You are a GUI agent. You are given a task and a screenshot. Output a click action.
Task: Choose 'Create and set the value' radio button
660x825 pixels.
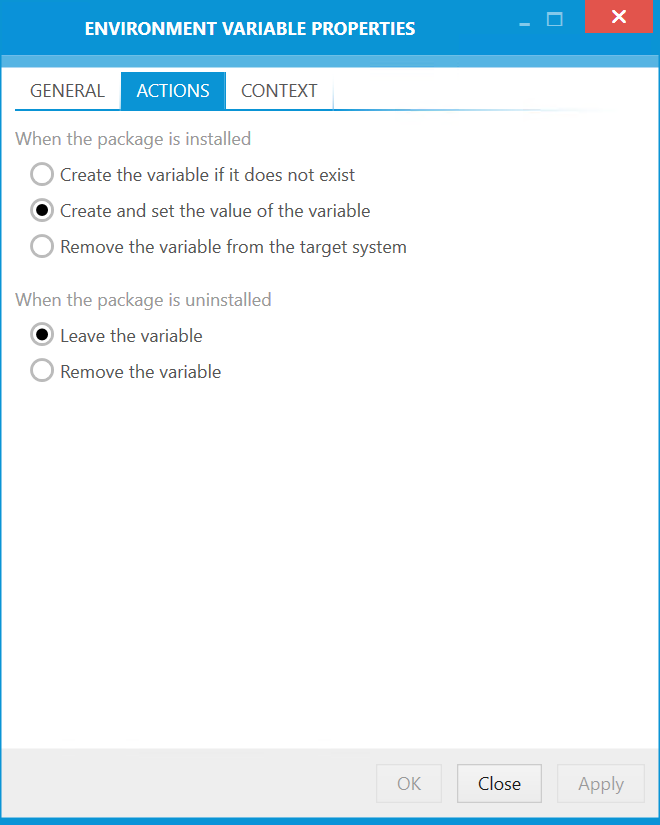(x=42, y=211)
